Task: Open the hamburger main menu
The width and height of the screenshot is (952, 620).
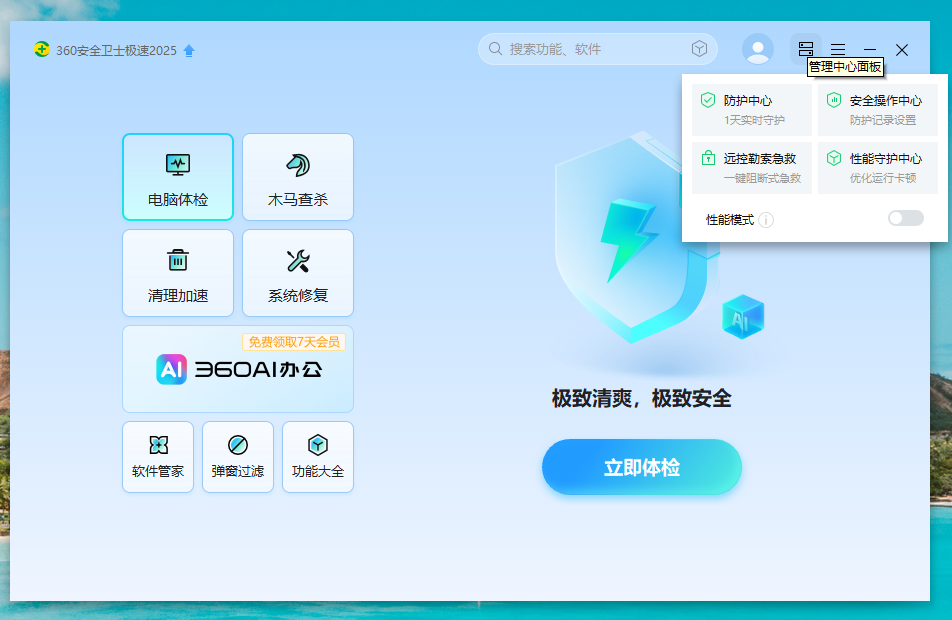Action: click(x=838, y=49)
